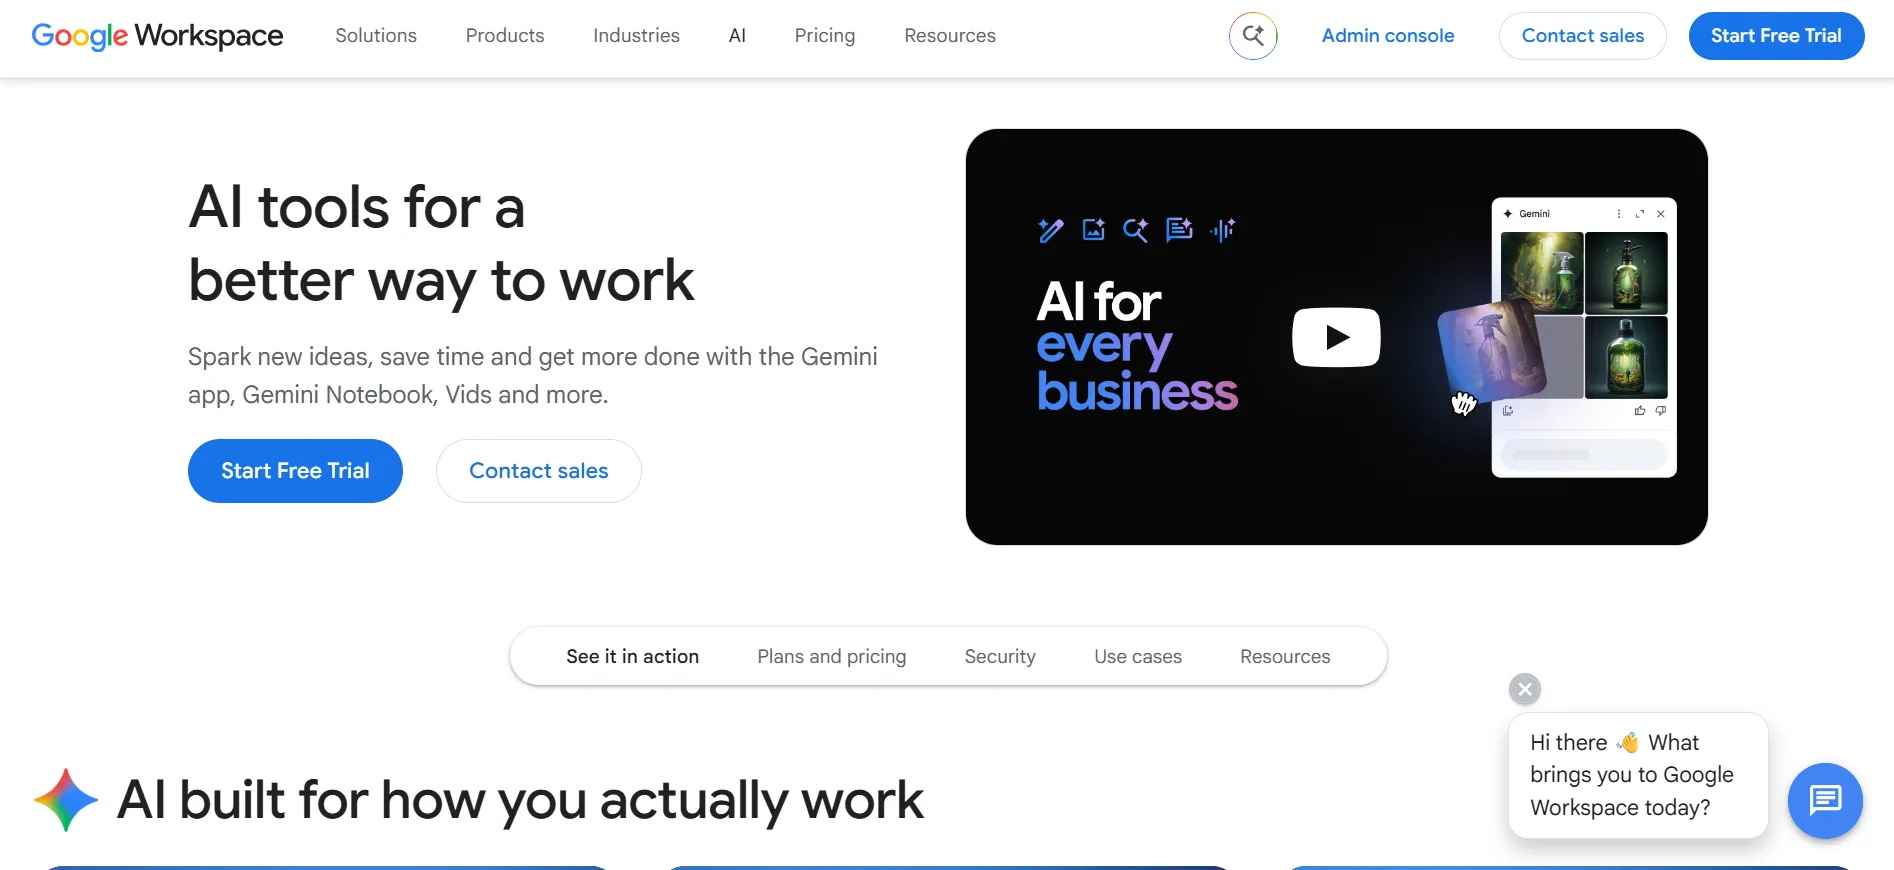The width and height of the screenshot is (1894, 870).
Task: Click the copy icon in Gemini panel
Action: 1508,411
